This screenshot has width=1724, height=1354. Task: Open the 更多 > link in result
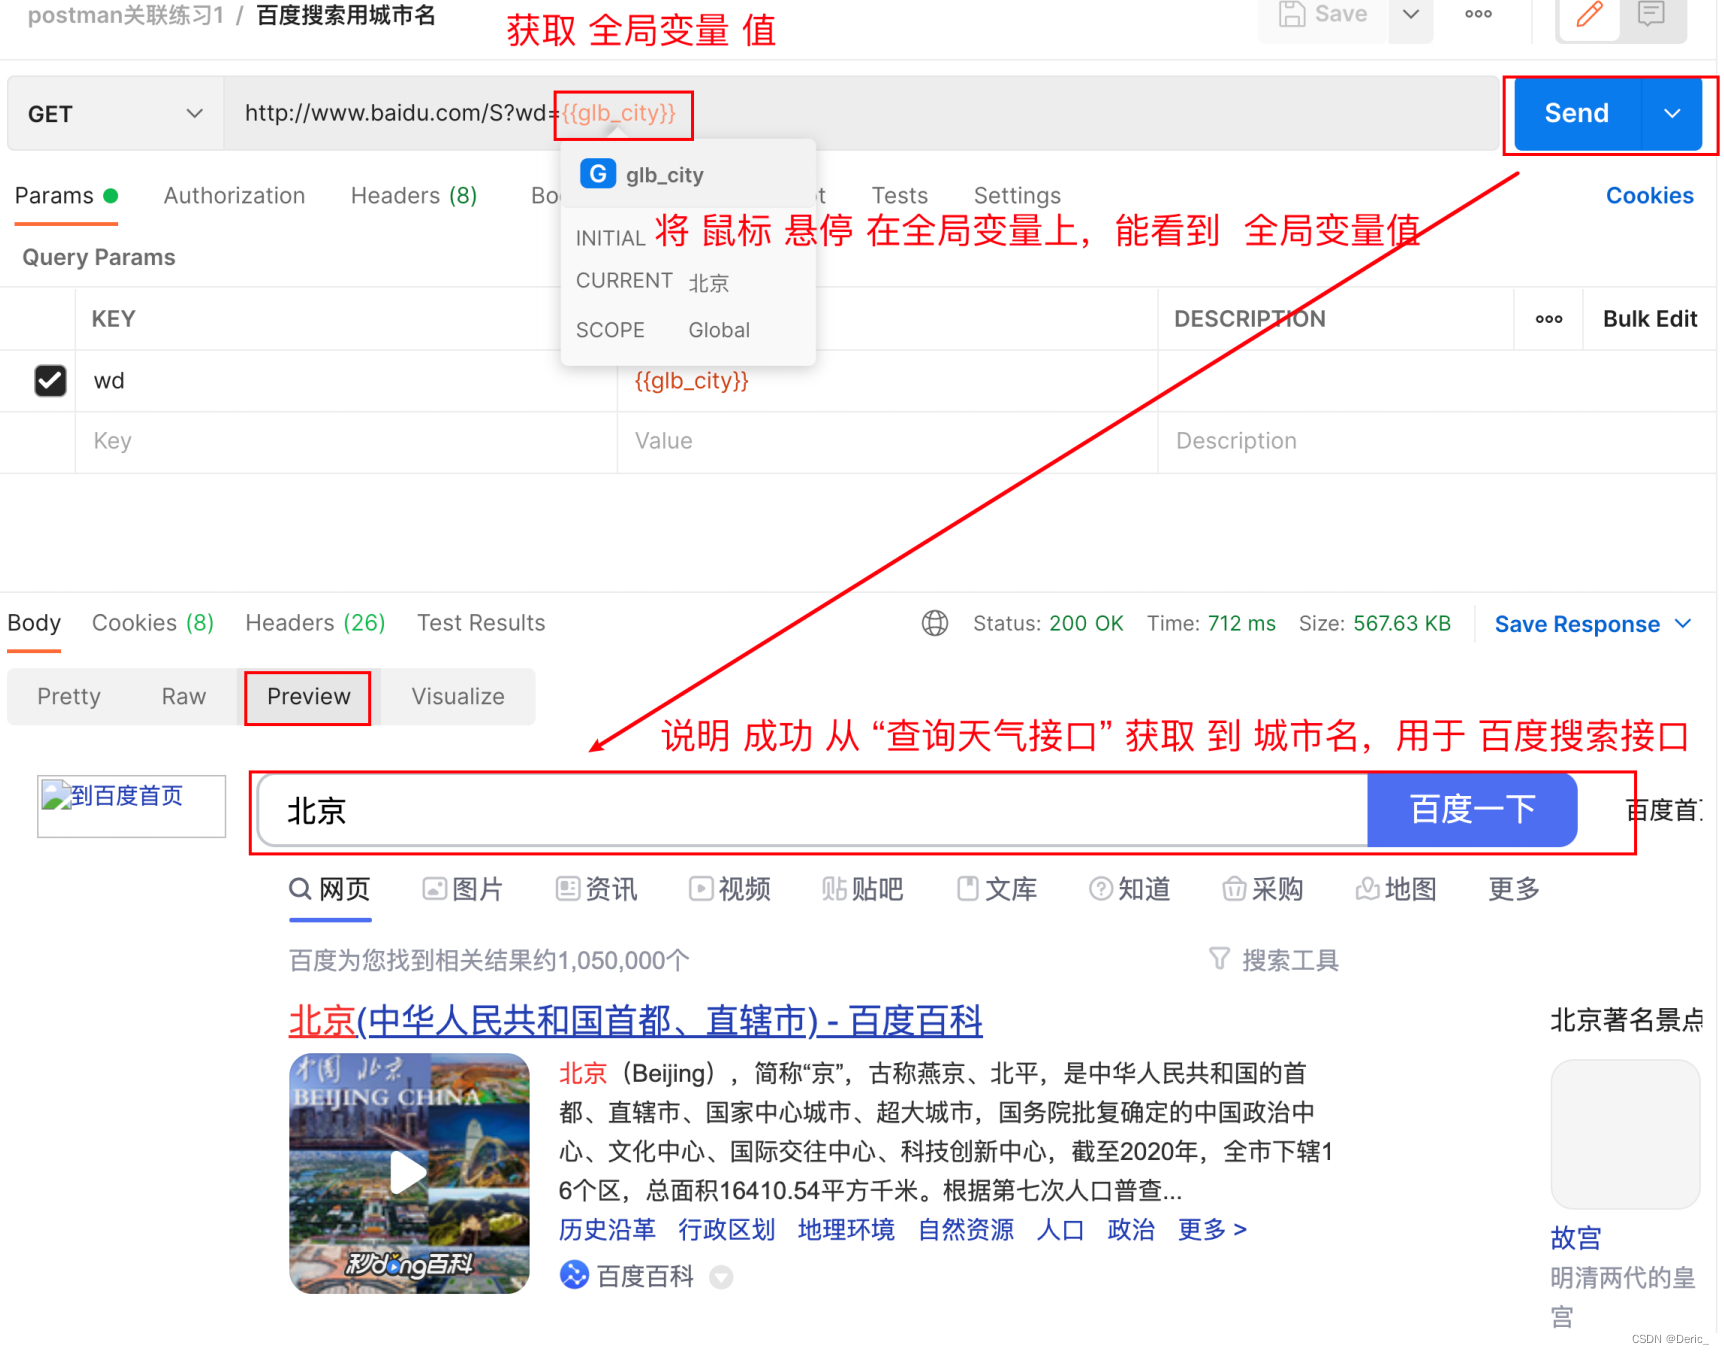click(1212, 1230)
